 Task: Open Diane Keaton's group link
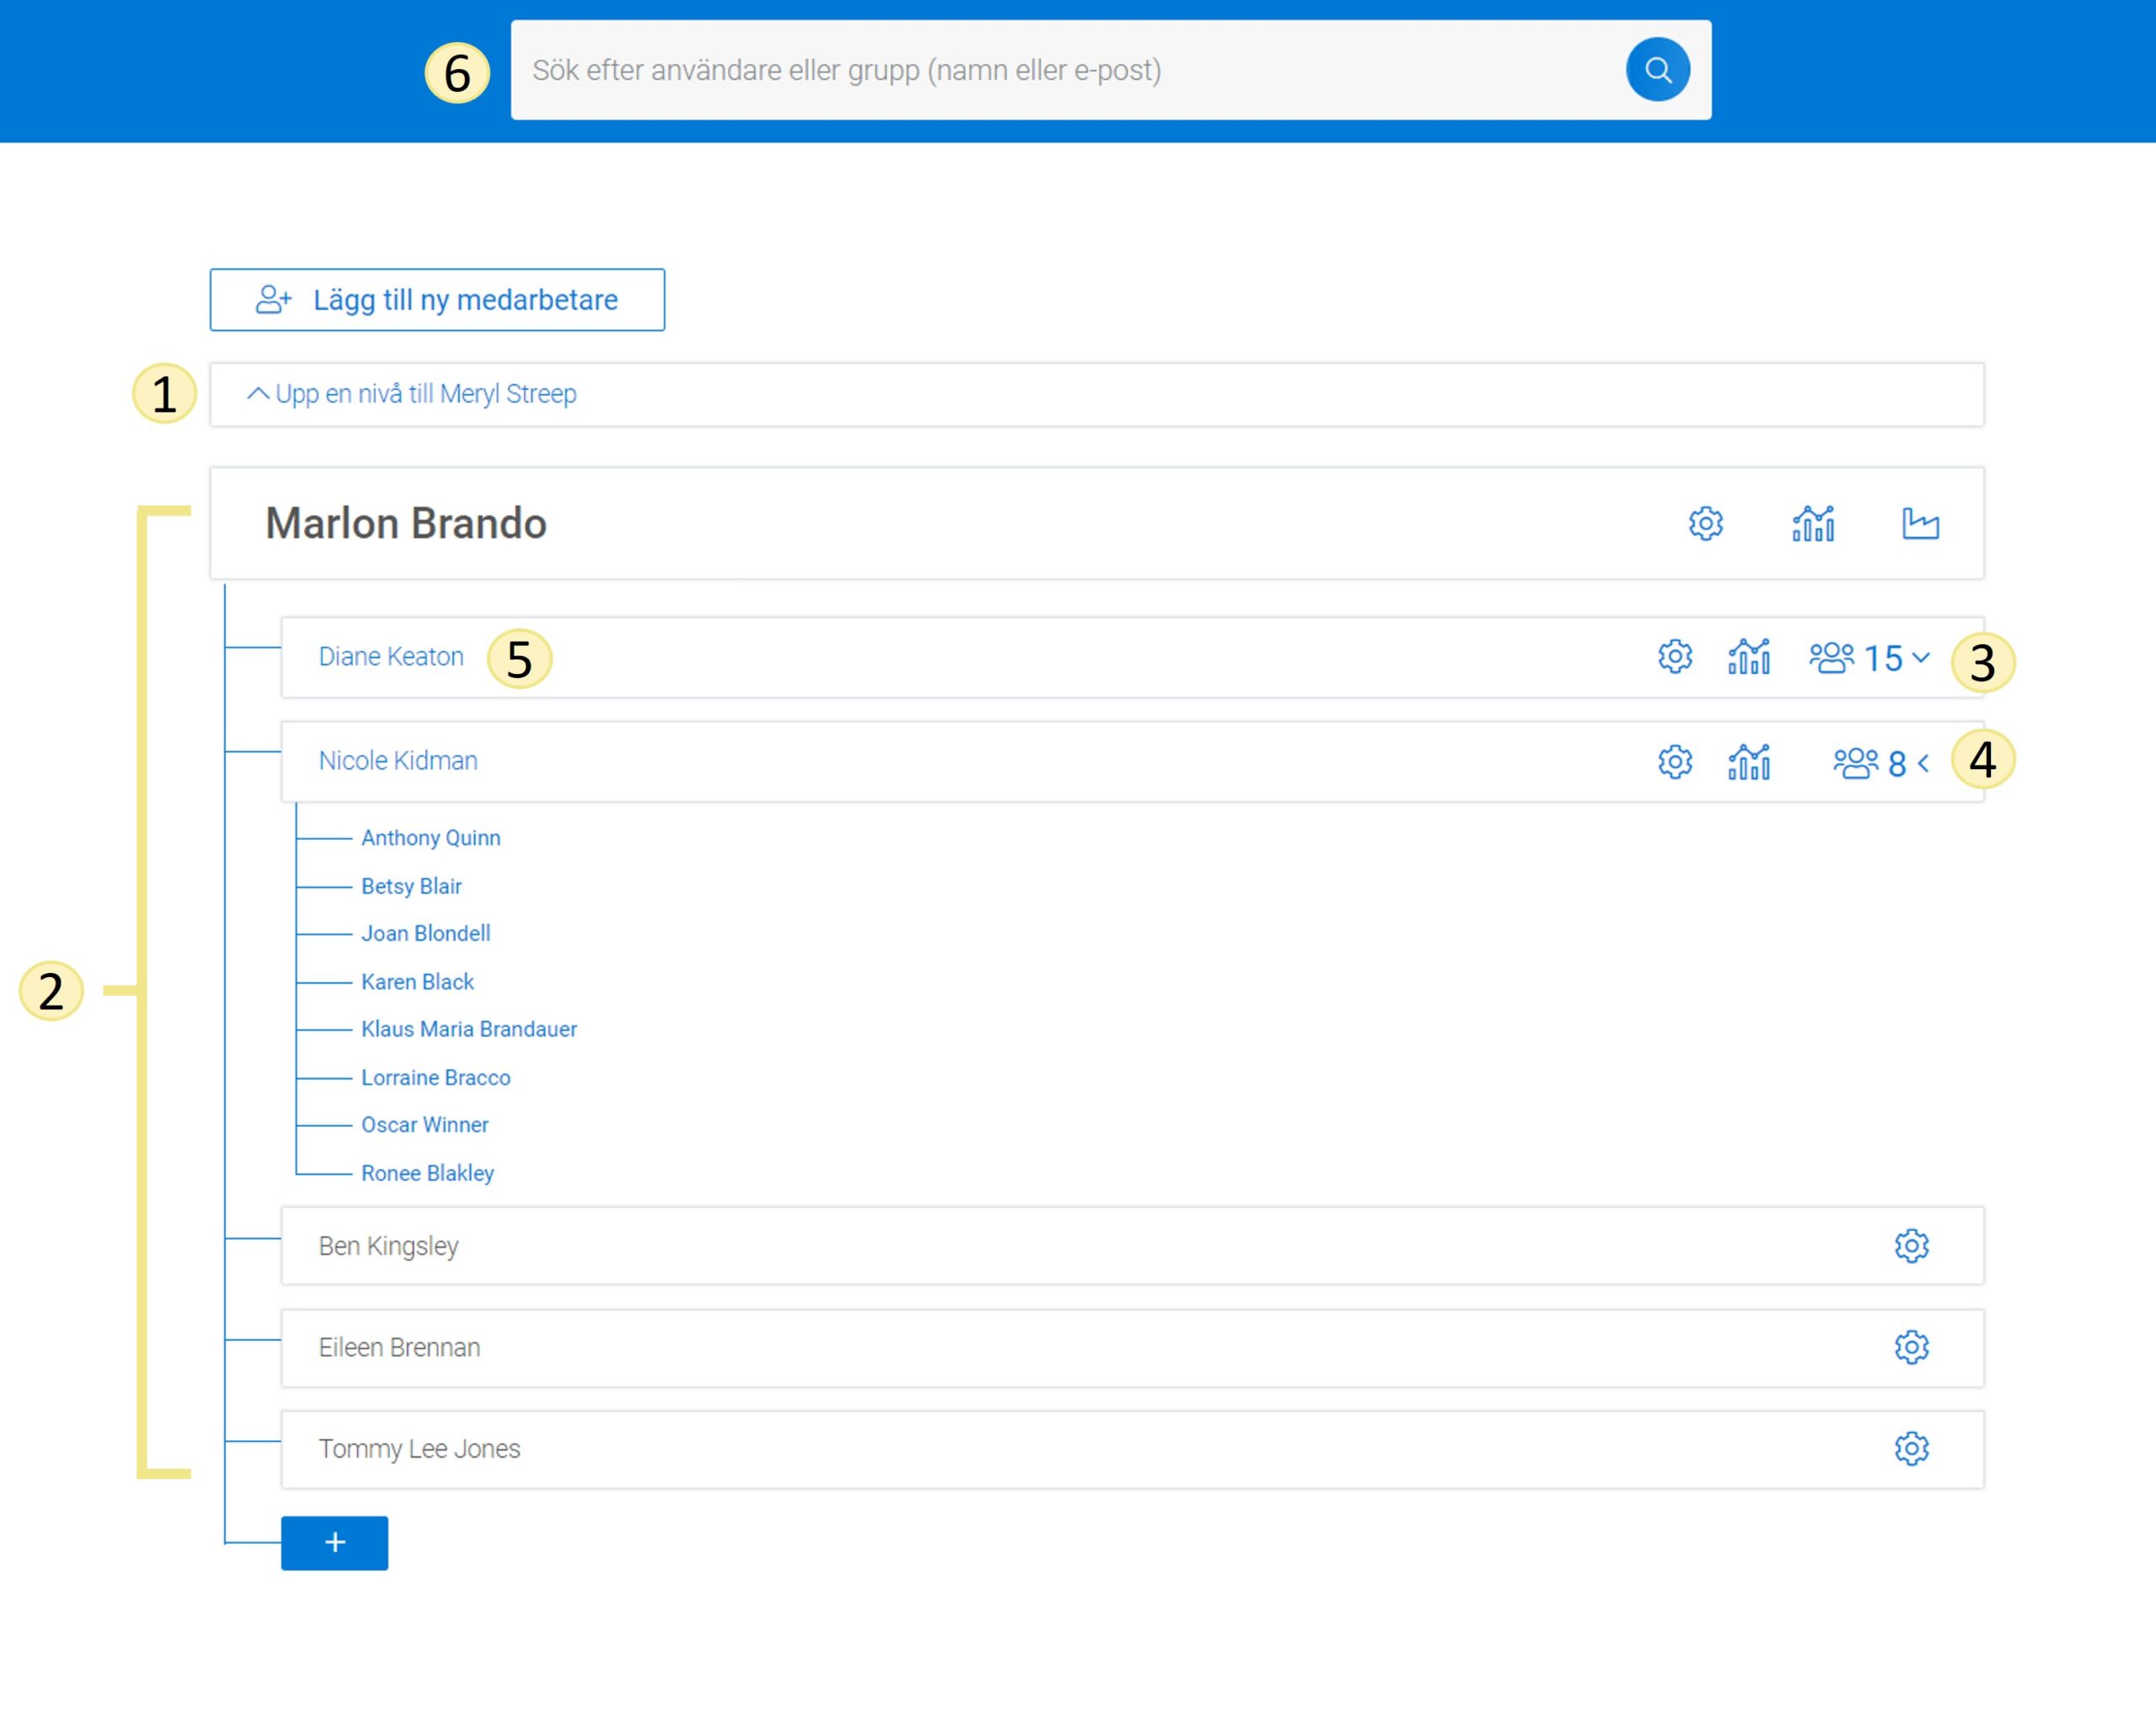coord(391,657)
